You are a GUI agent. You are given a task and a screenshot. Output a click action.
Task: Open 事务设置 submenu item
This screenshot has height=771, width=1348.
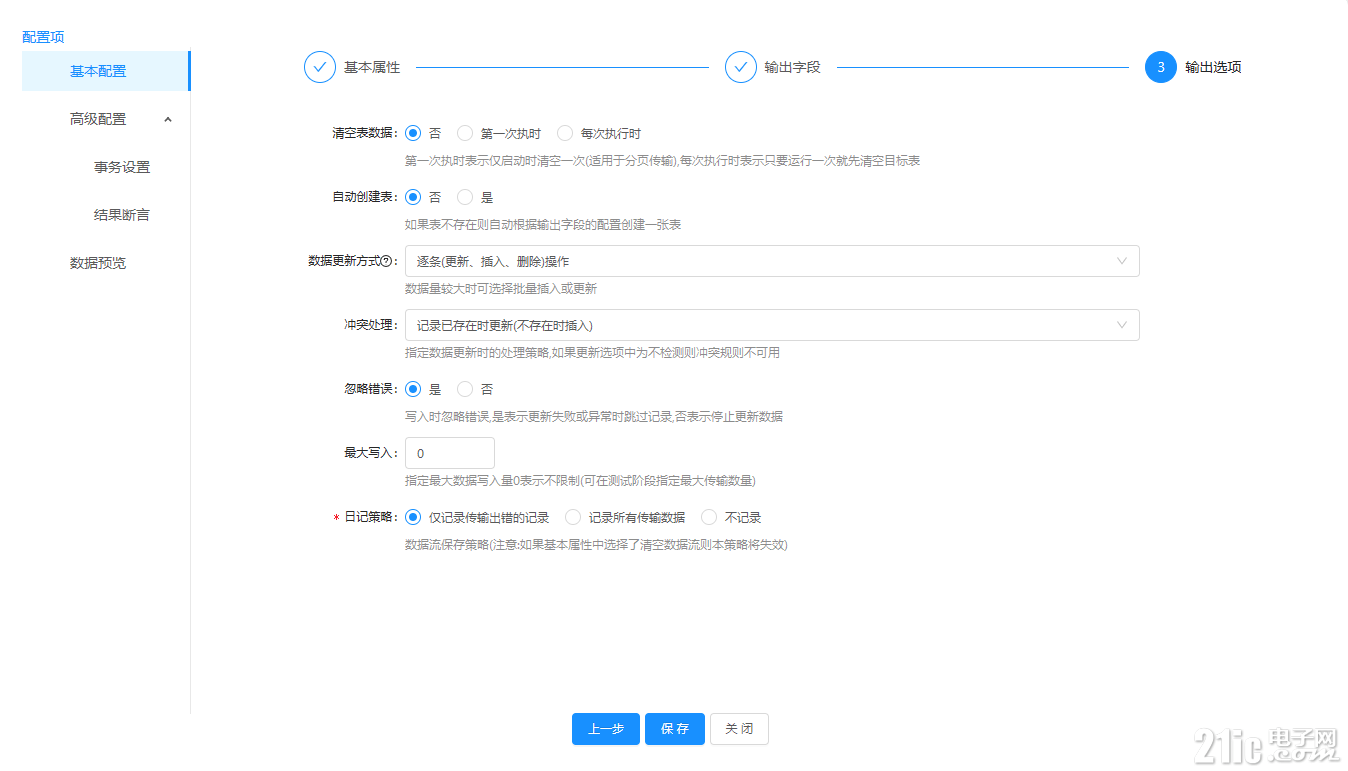pyautogui.click(x=122, y=167)
